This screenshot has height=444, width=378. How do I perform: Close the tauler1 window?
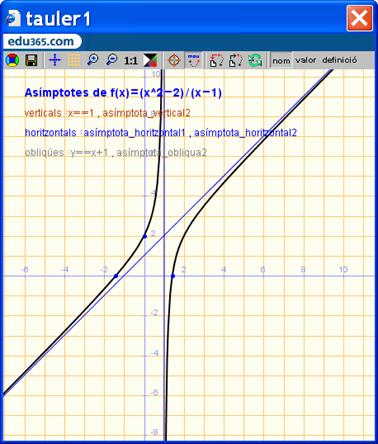tap(360, 18)
